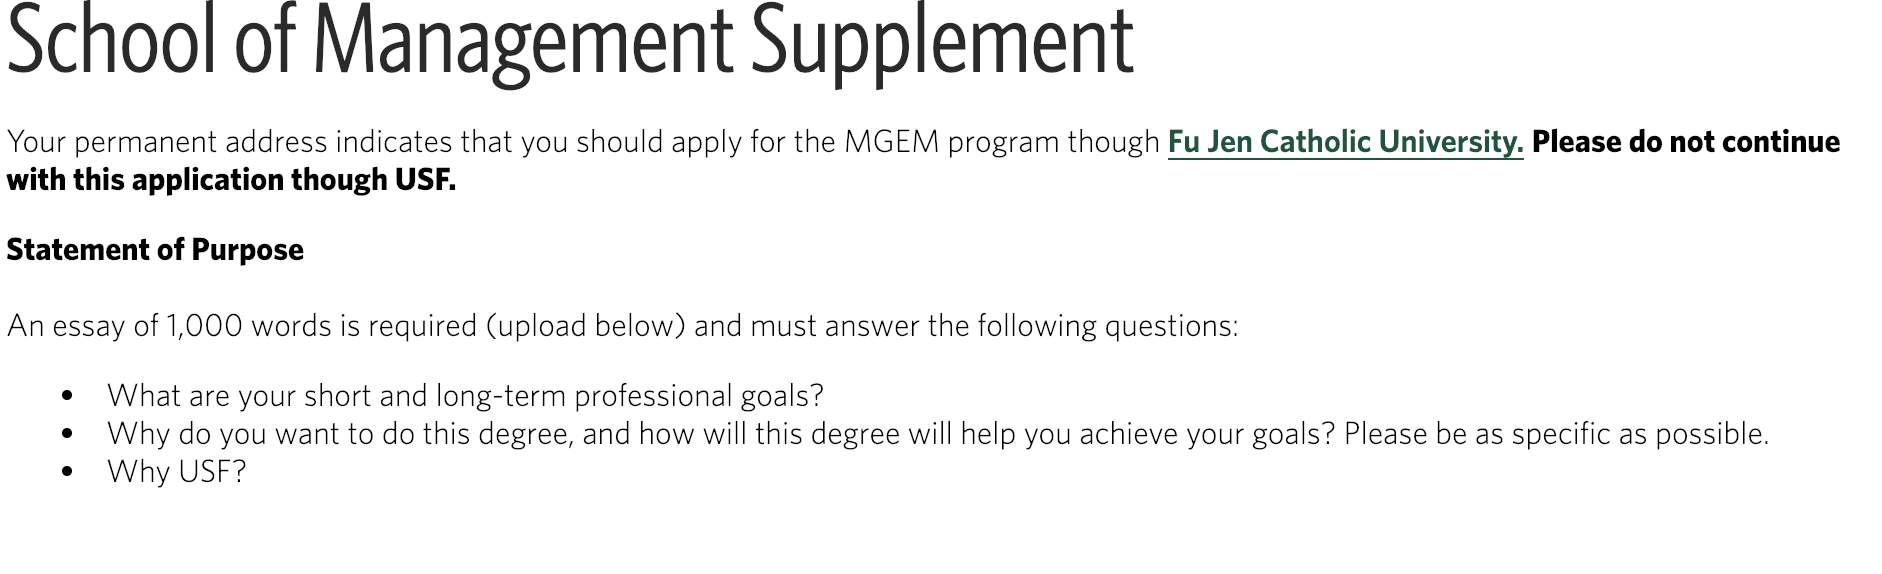The width and height of the screenshot is (1882, 574).
Task: Open the Fu Jen Catholic University link
Action: (1345, 142)
